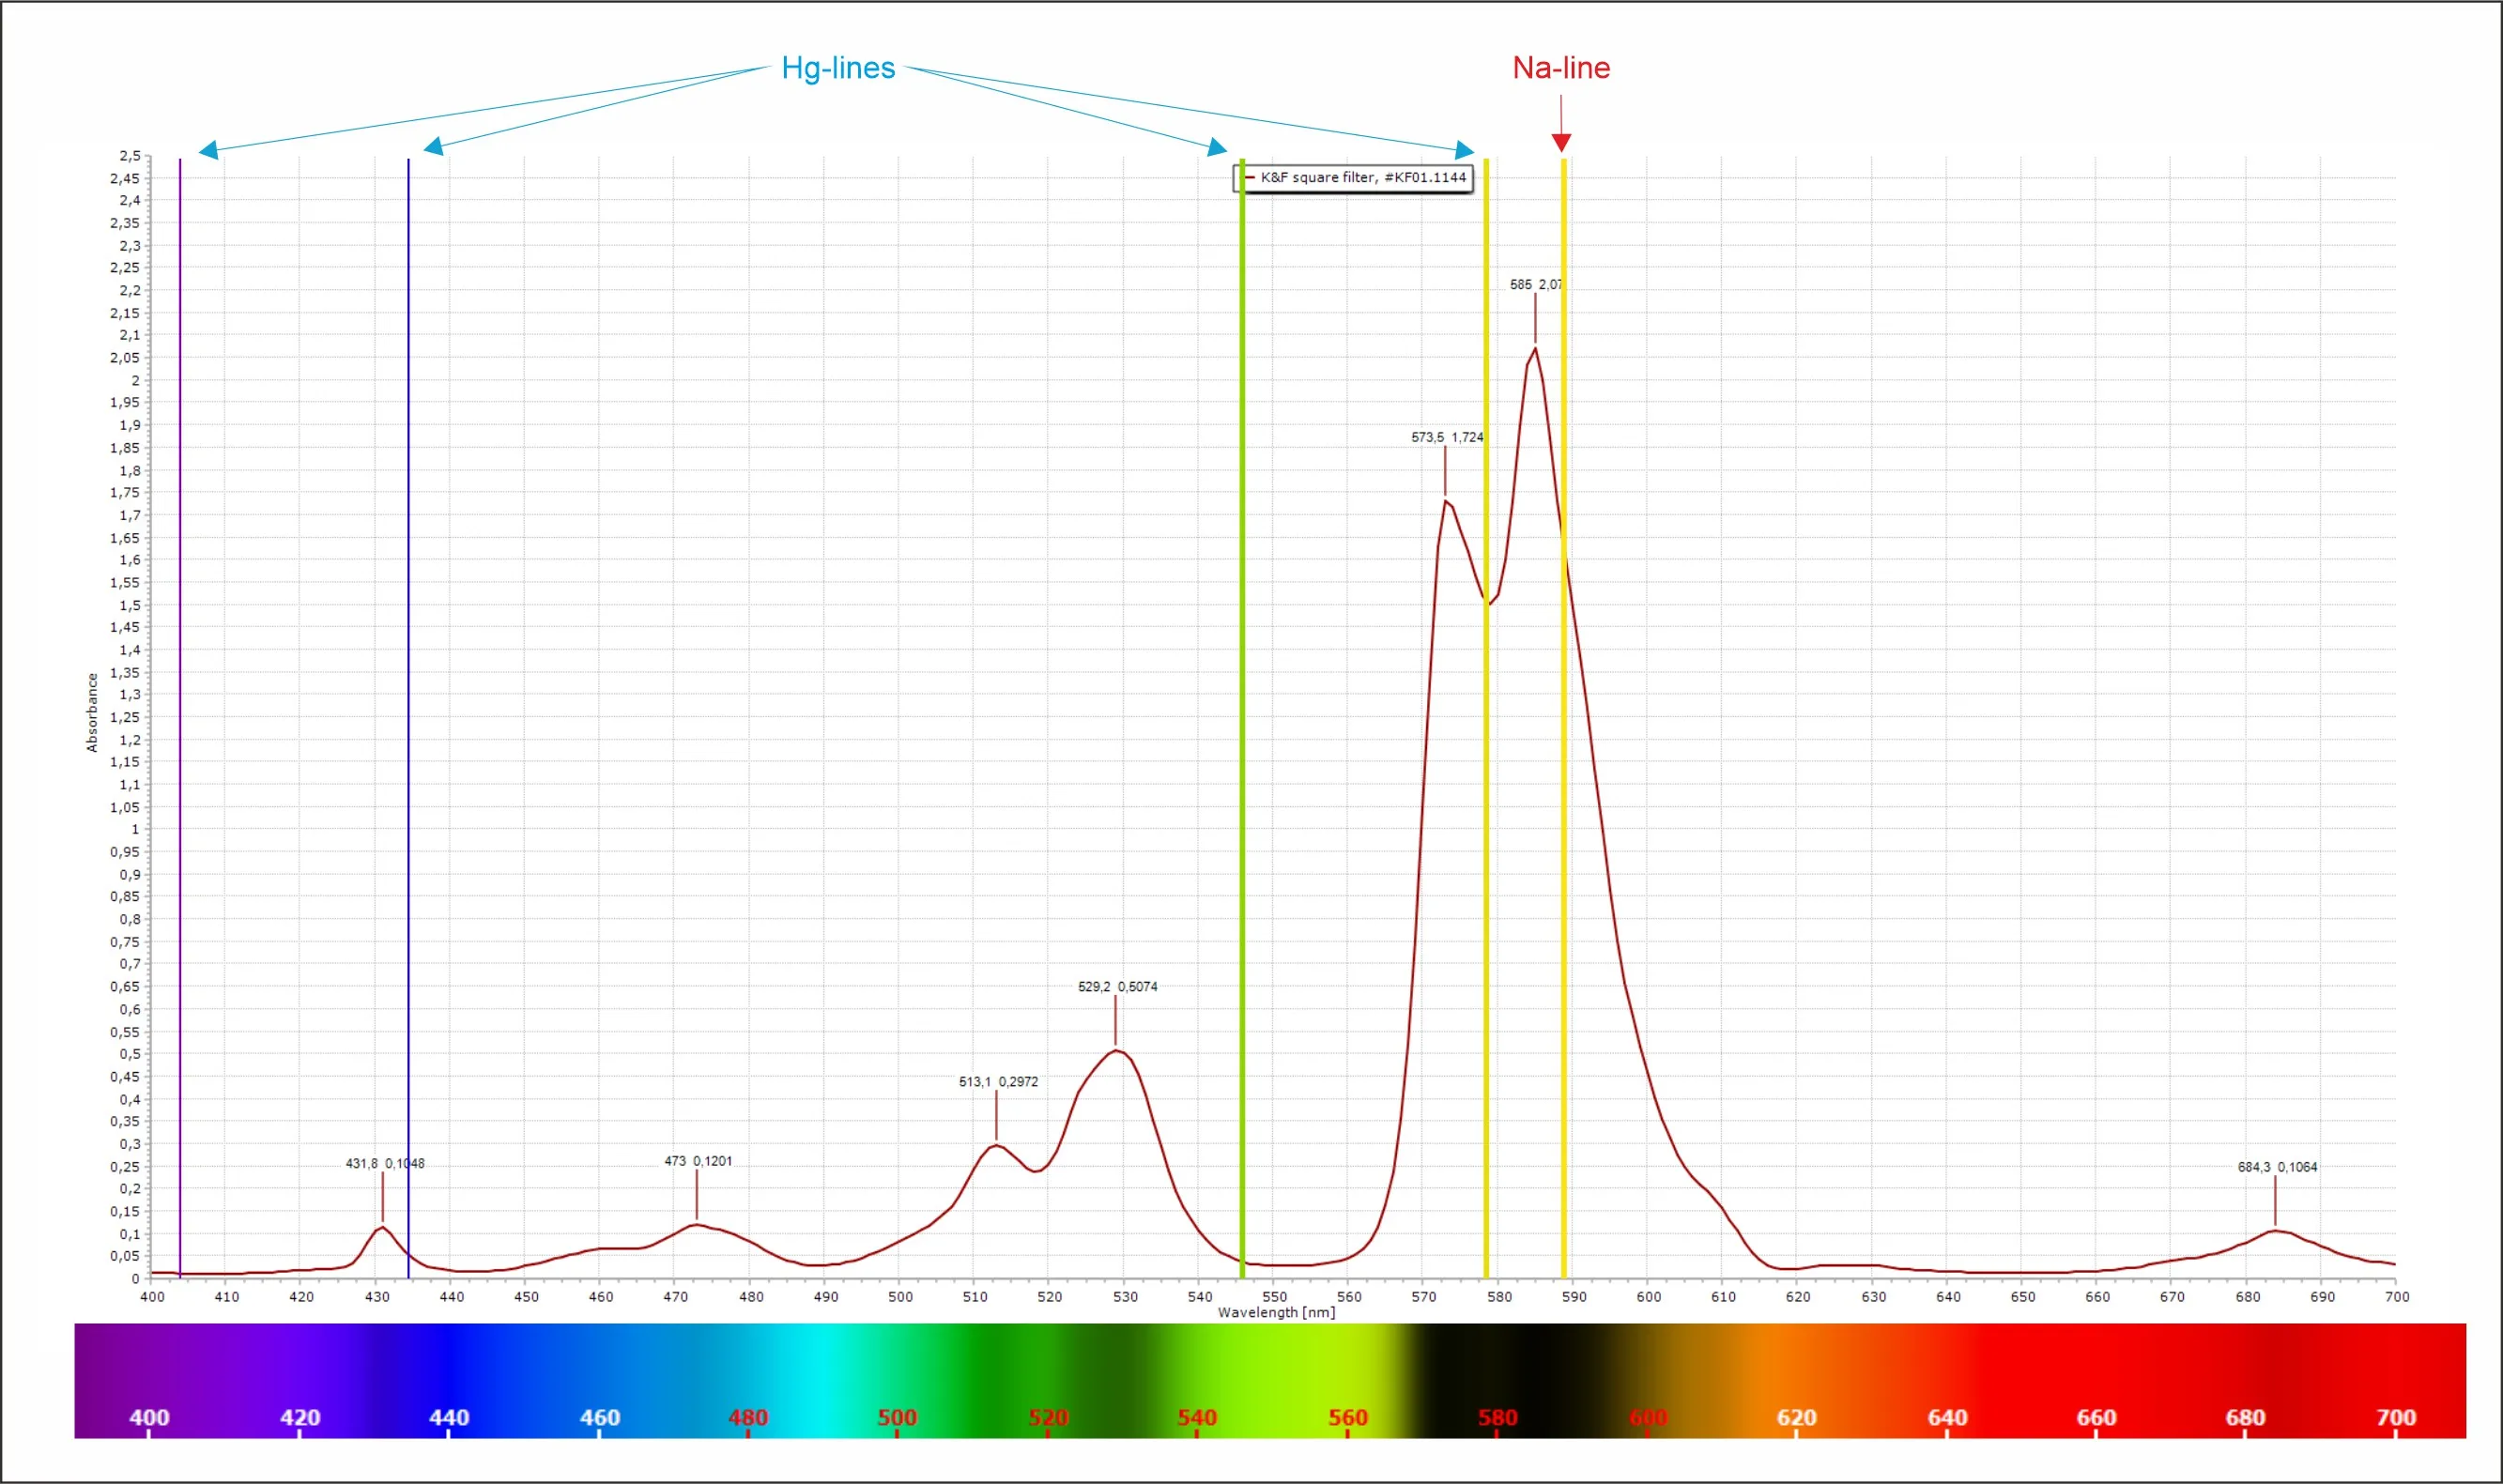This screenshot has height=1484, width=2503.
Task: Click the 473 0,1201 peak label
Action: 698,1161
